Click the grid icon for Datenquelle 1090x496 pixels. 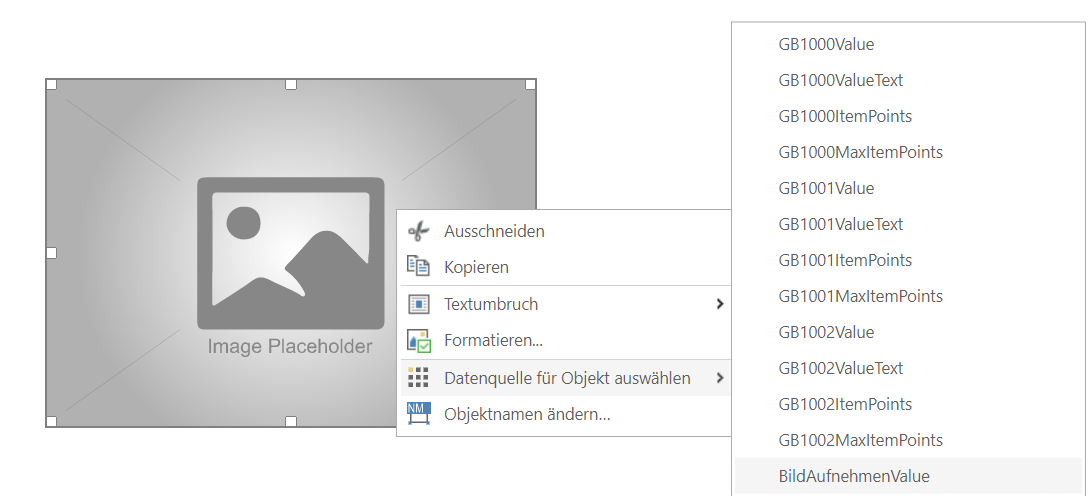pyautogui.click(x=418, y=378)
